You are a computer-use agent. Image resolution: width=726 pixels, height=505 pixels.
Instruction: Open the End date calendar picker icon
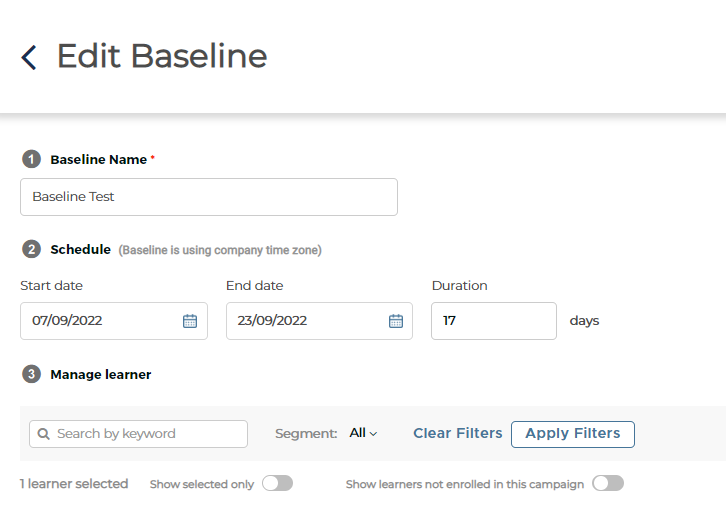(395, 321)
